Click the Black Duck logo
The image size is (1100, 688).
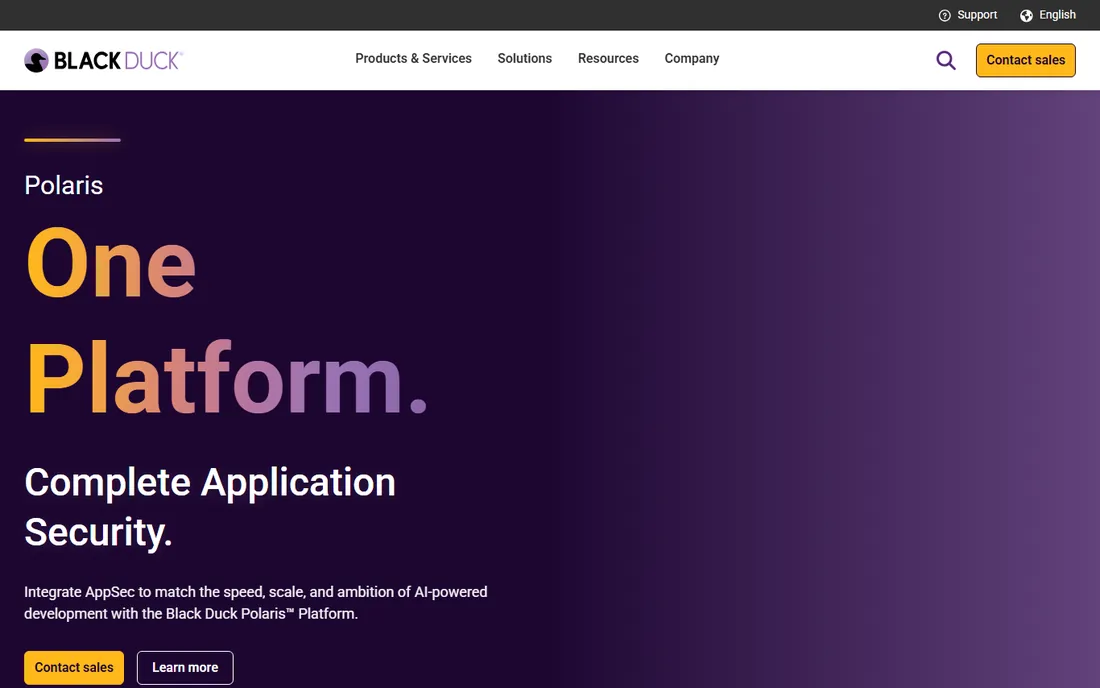103,60
